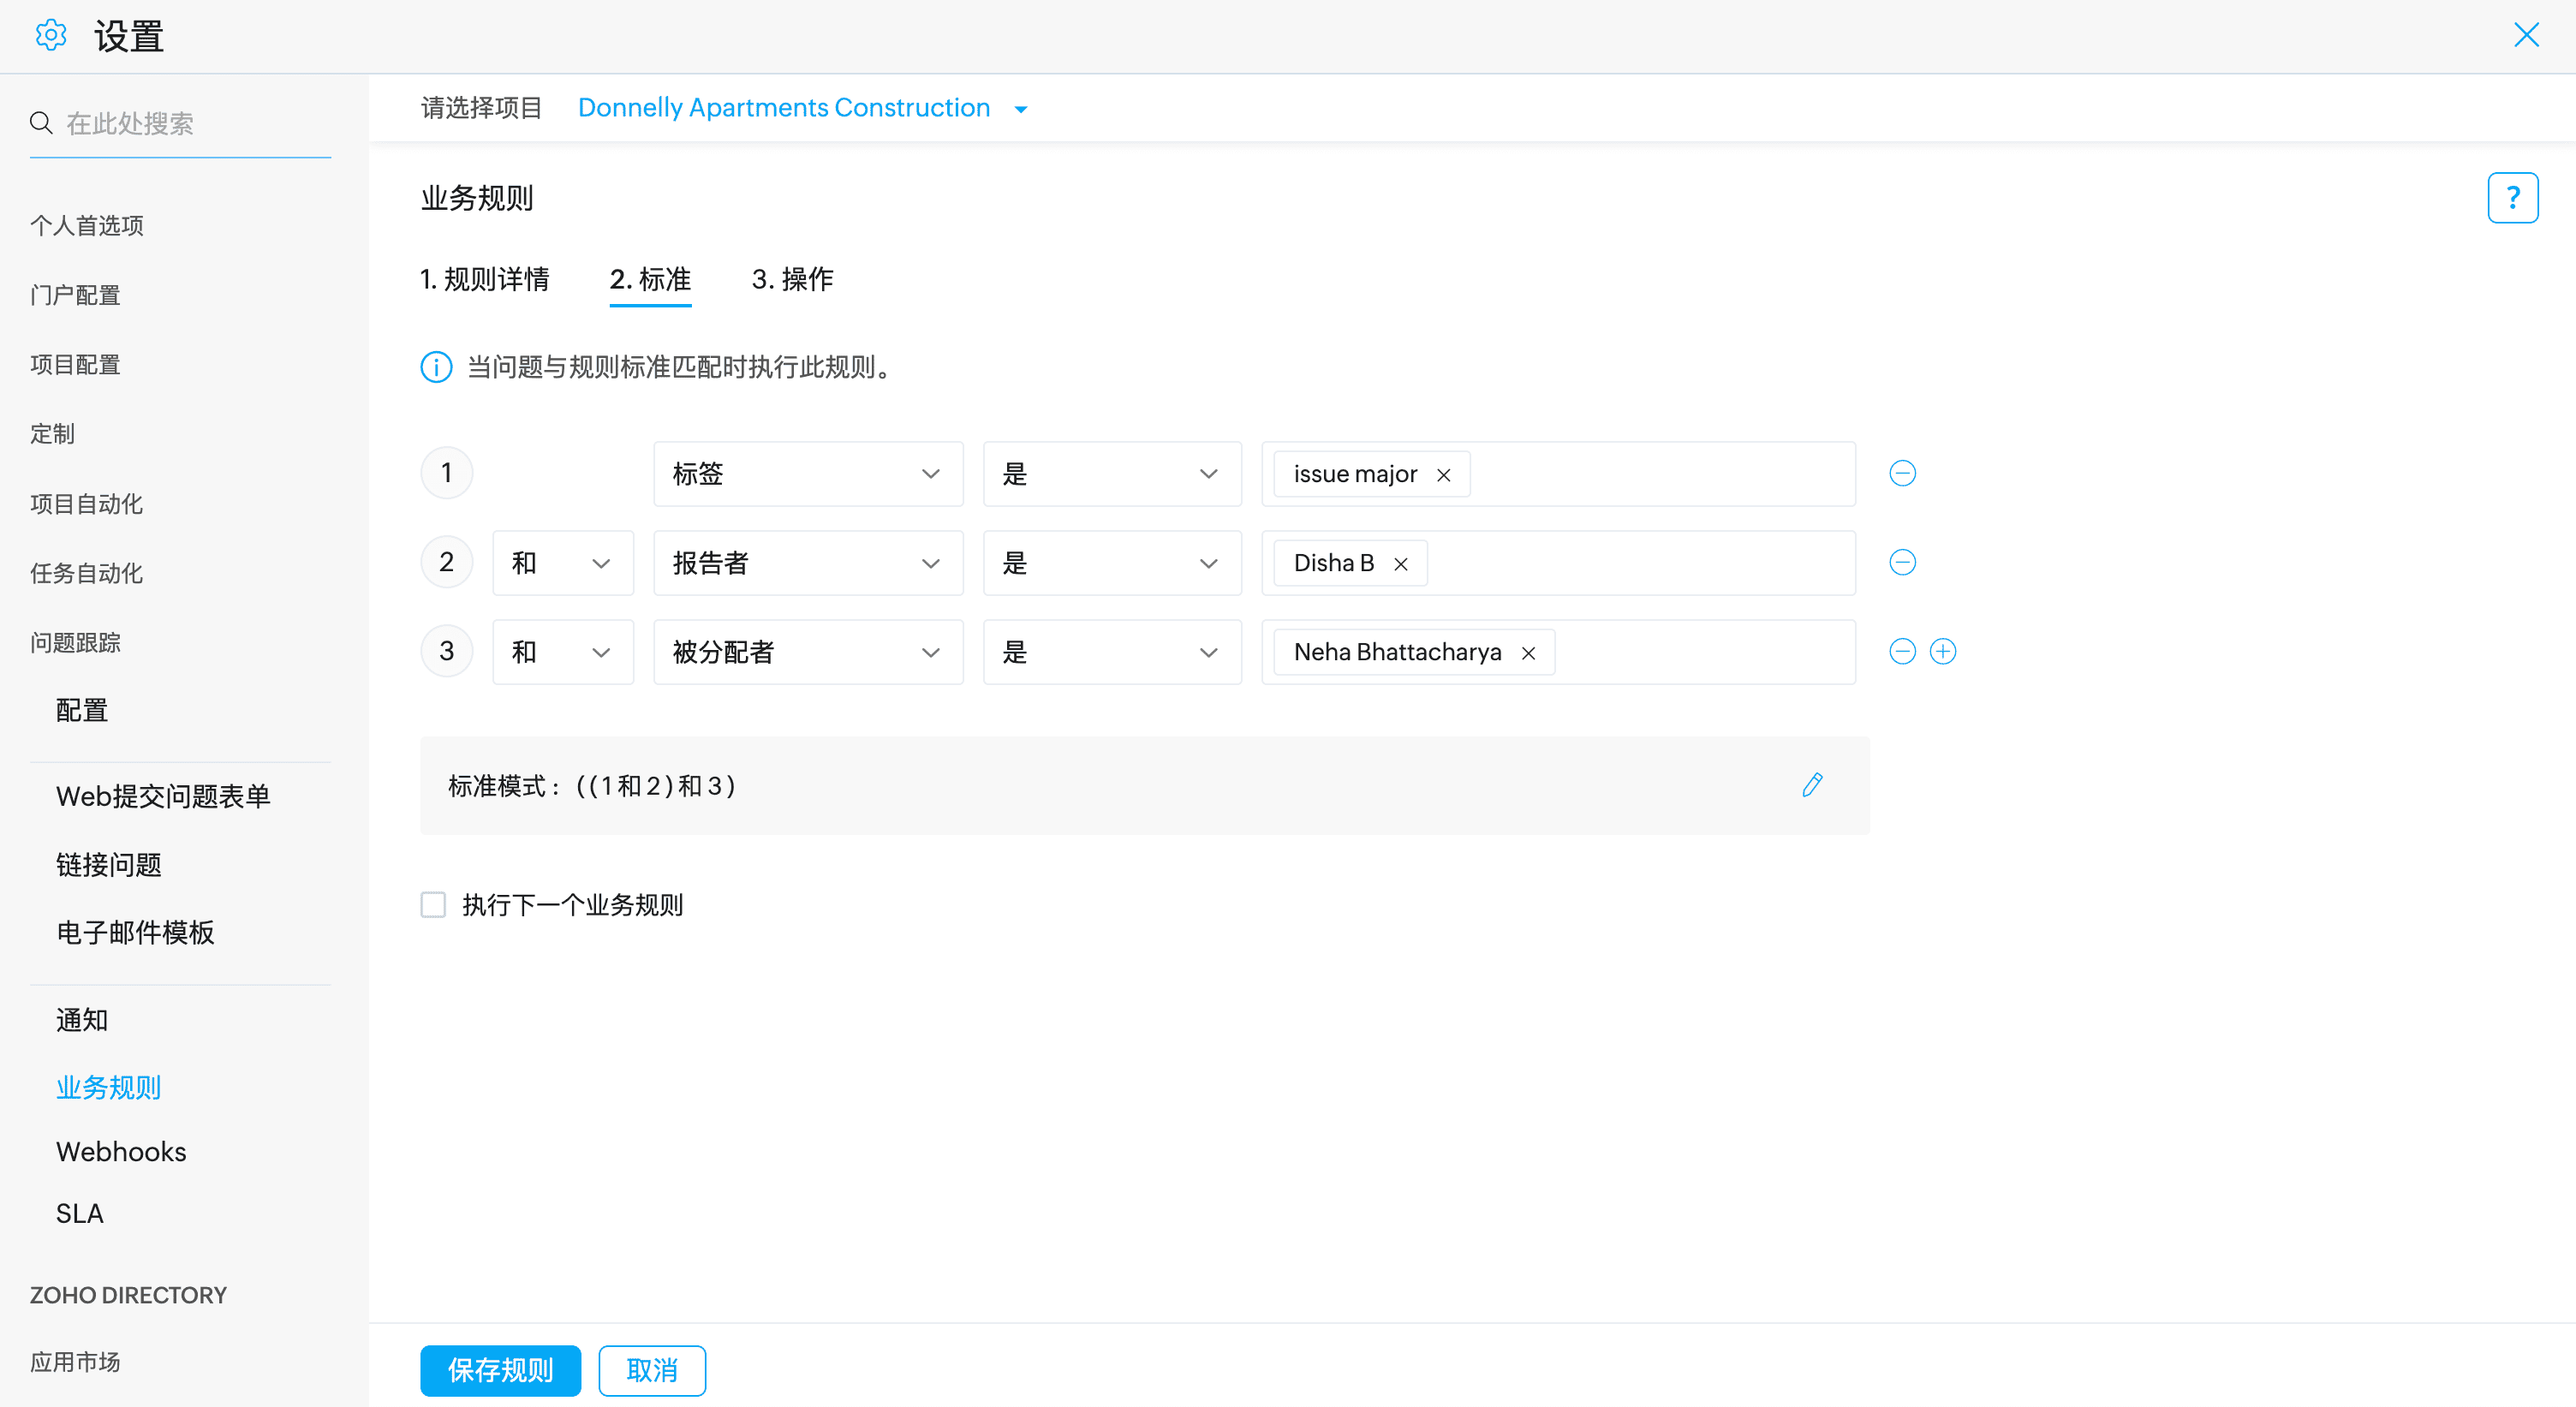Click the '保存规则' button
Image resolution: width=2576 pixels, height=1407 pixels.
click(x=500, y=1369)
